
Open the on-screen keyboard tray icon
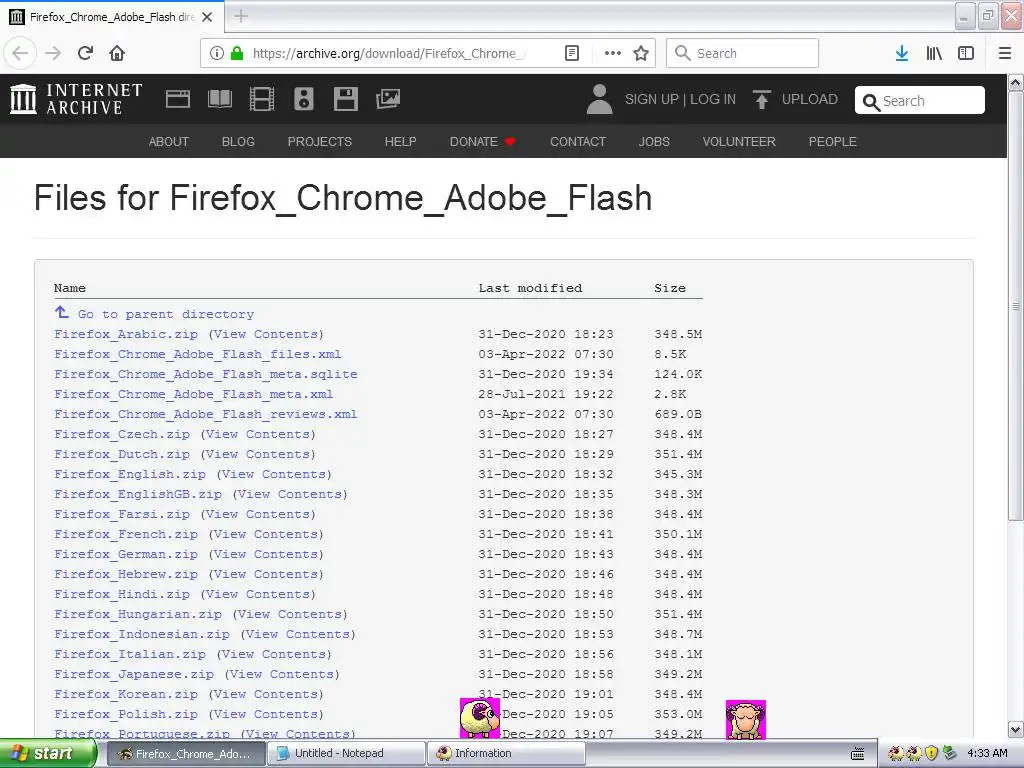857,754
